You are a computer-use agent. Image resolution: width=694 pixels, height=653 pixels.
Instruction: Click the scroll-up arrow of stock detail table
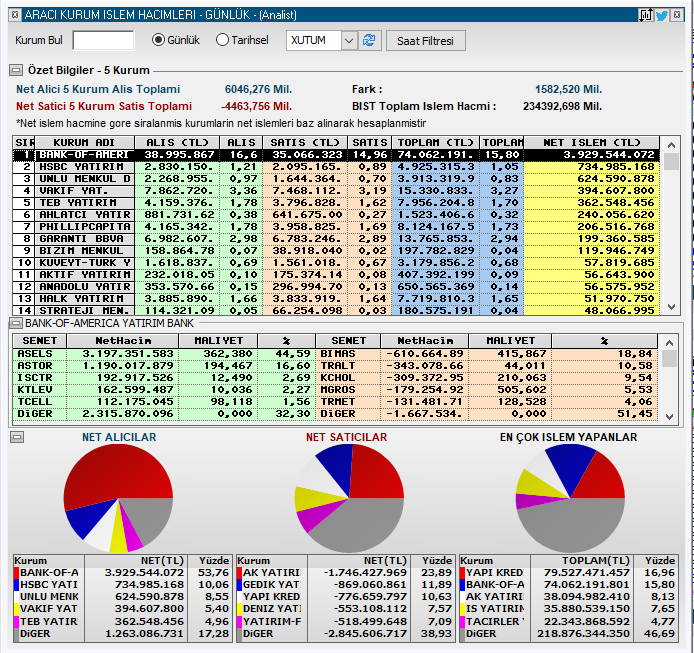[669, 343]
